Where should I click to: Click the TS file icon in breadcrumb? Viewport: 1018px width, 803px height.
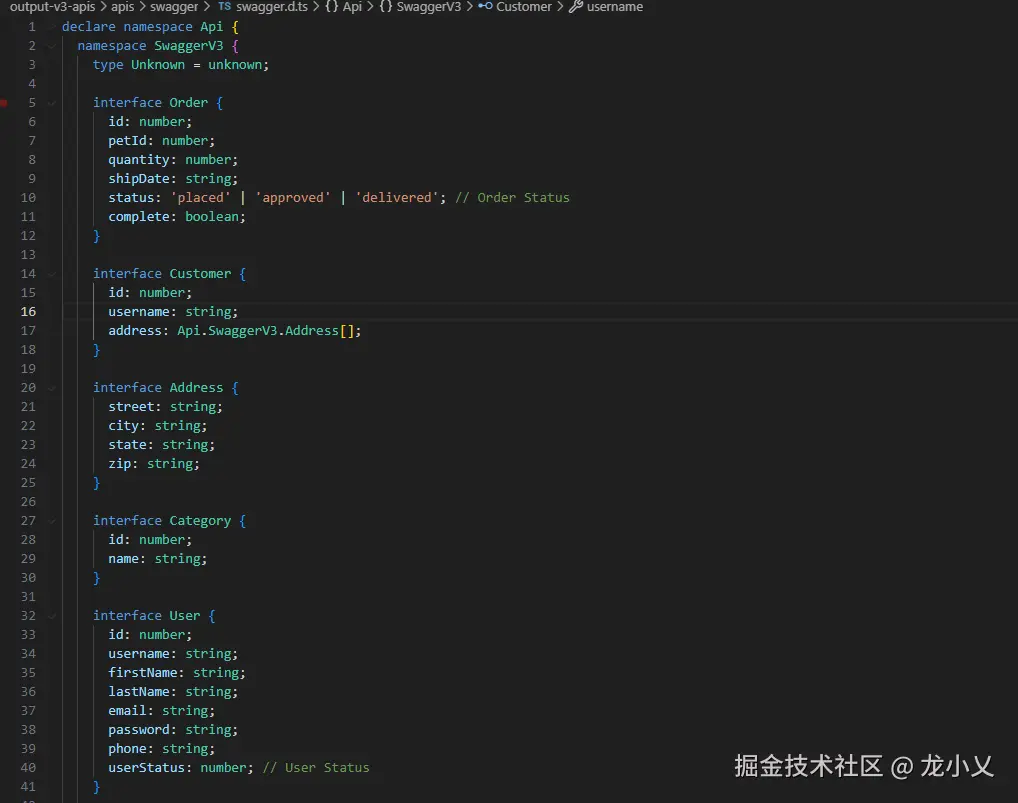pyautogui.click(x=224, y=6)
